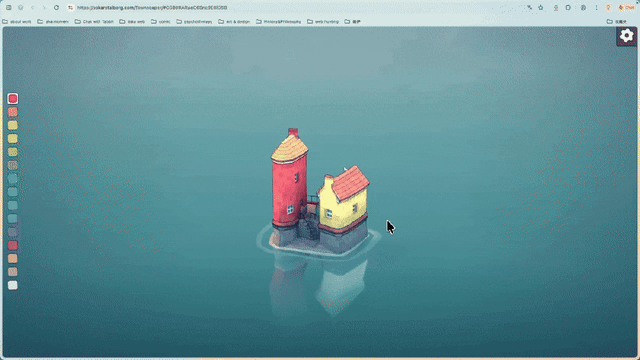640x360 pixels.
Task: Open the "History&Philosophy" bookmark folder
Action: pyautogui.click(x=278, y=22)
